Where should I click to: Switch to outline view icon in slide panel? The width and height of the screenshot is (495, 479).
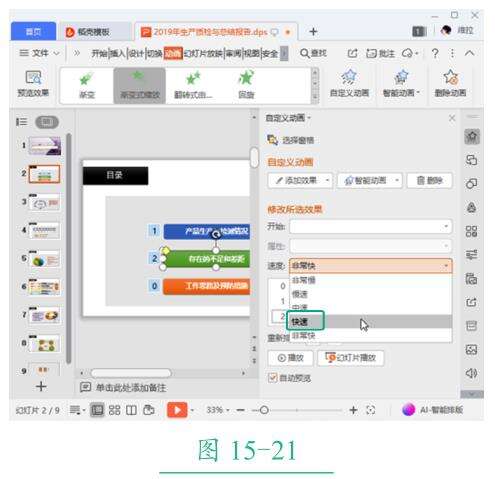[22, 122]
